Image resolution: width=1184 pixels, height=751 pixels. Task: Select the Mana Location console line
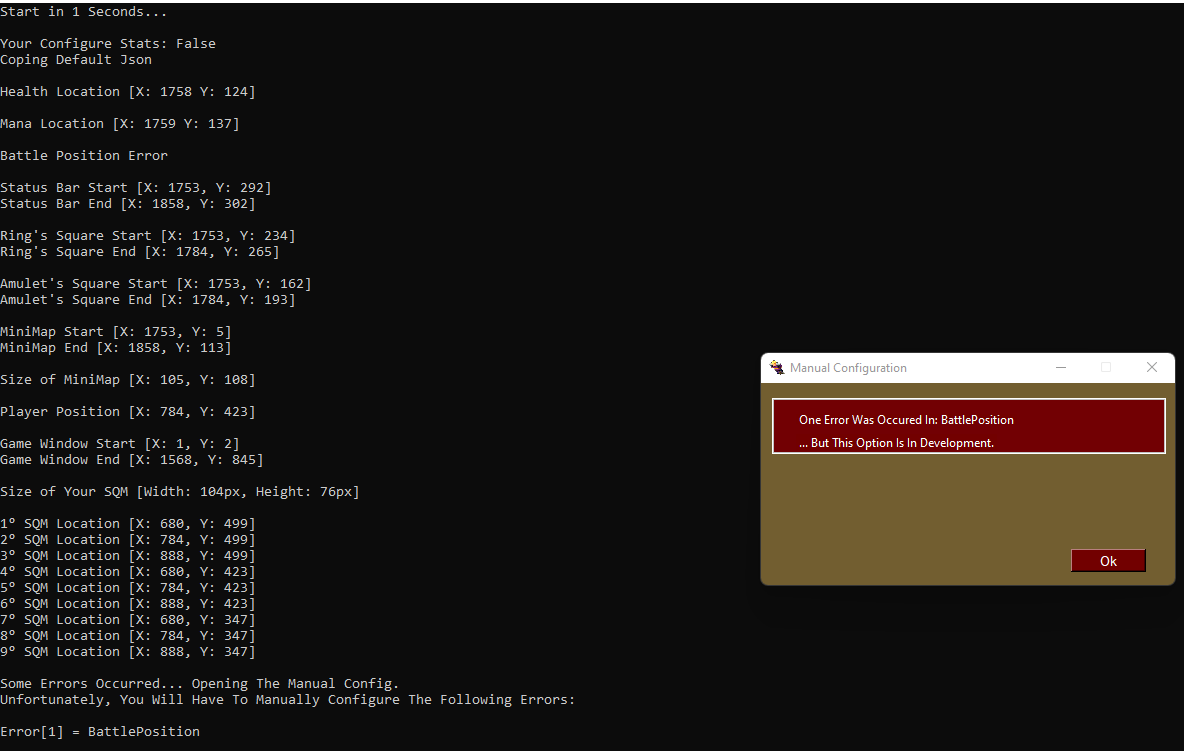(x=119, y=123)
